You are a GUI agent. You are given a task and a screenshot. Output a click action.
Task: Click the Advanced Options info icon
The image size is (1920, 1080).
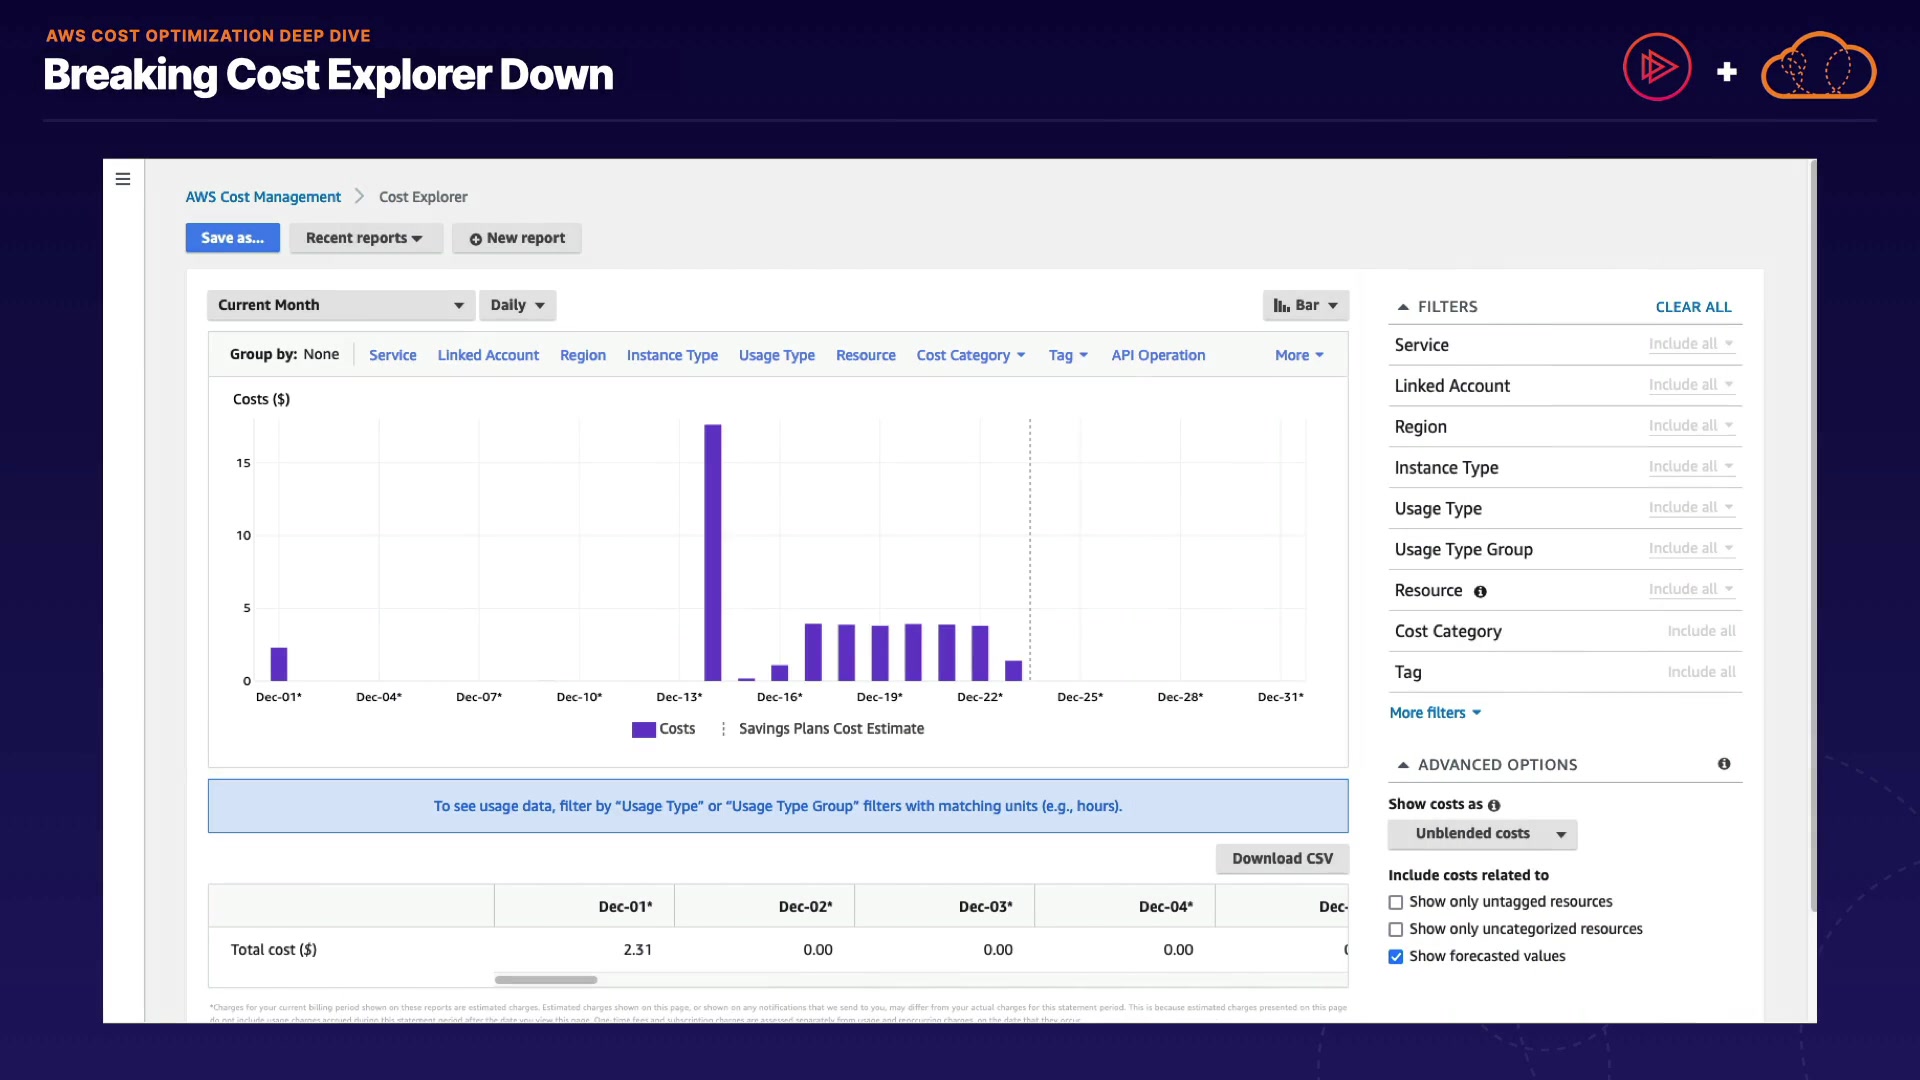tap(1724, 764)
